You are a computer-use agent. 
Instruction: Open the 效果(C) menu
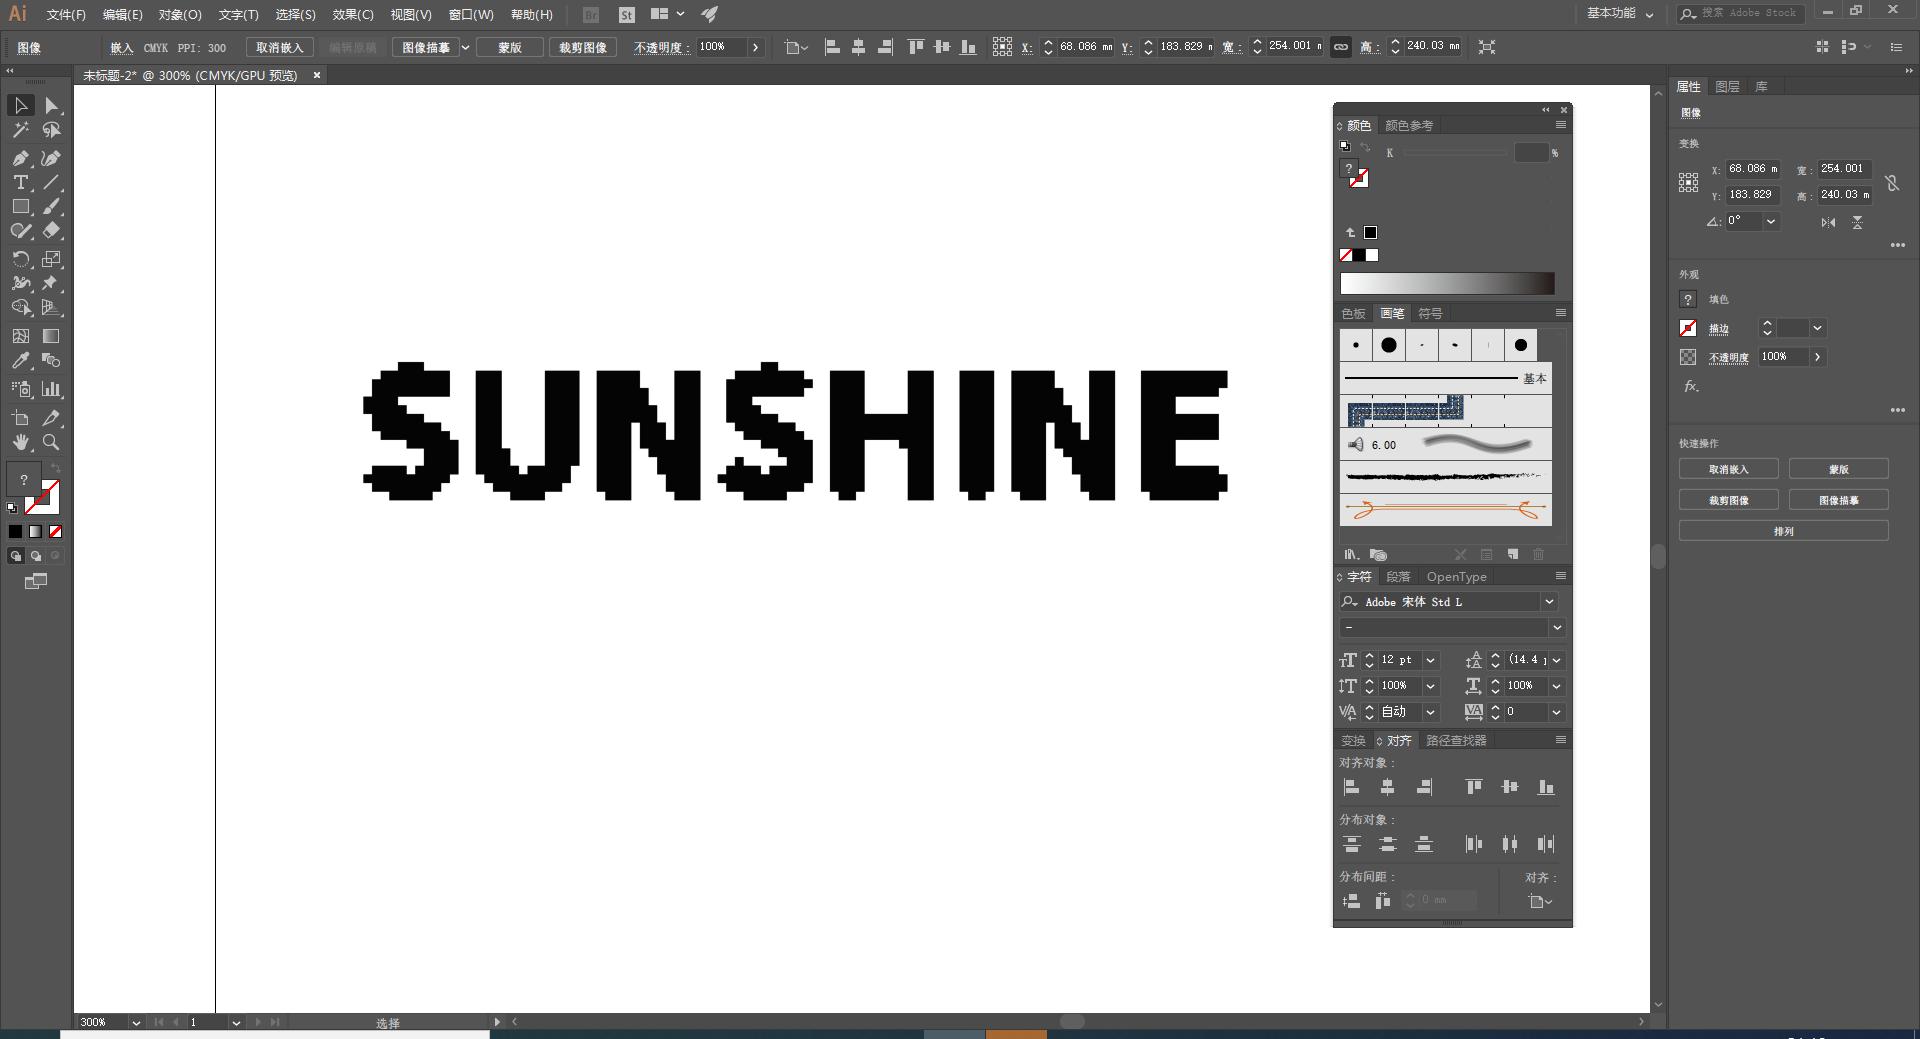click(352, 15)
